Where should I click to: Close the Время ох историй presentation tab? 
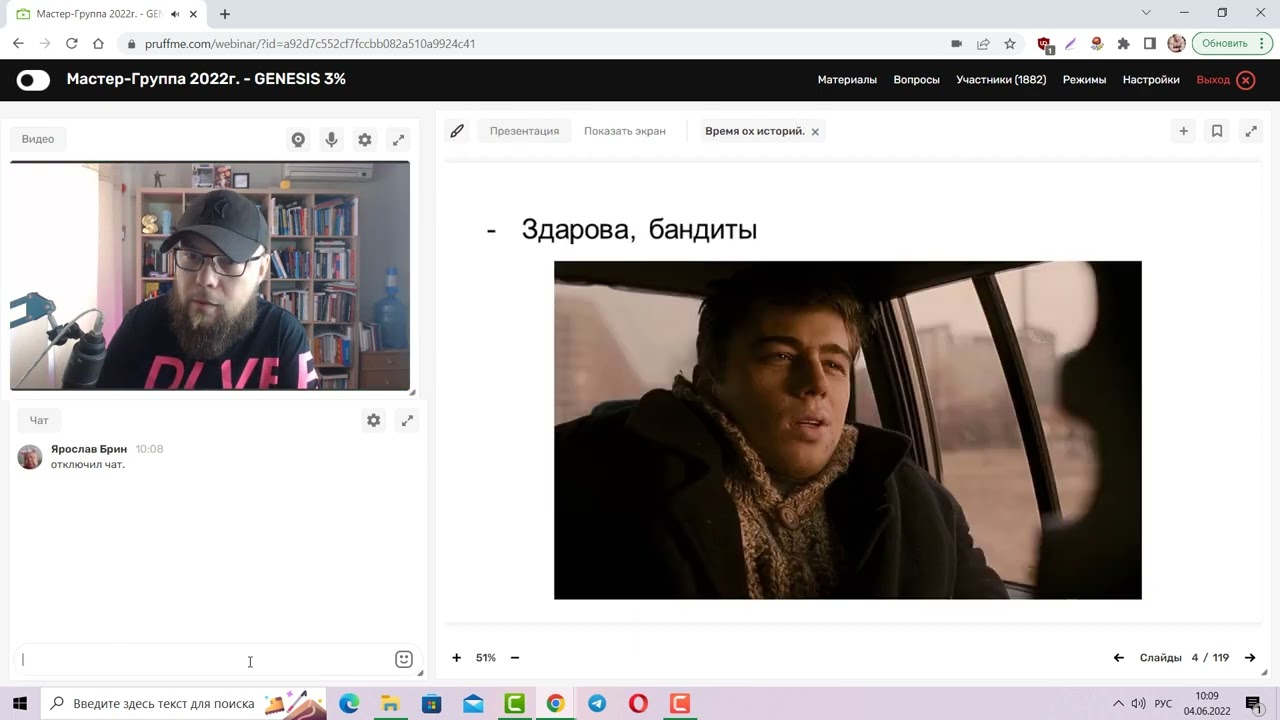pos(815,132)
